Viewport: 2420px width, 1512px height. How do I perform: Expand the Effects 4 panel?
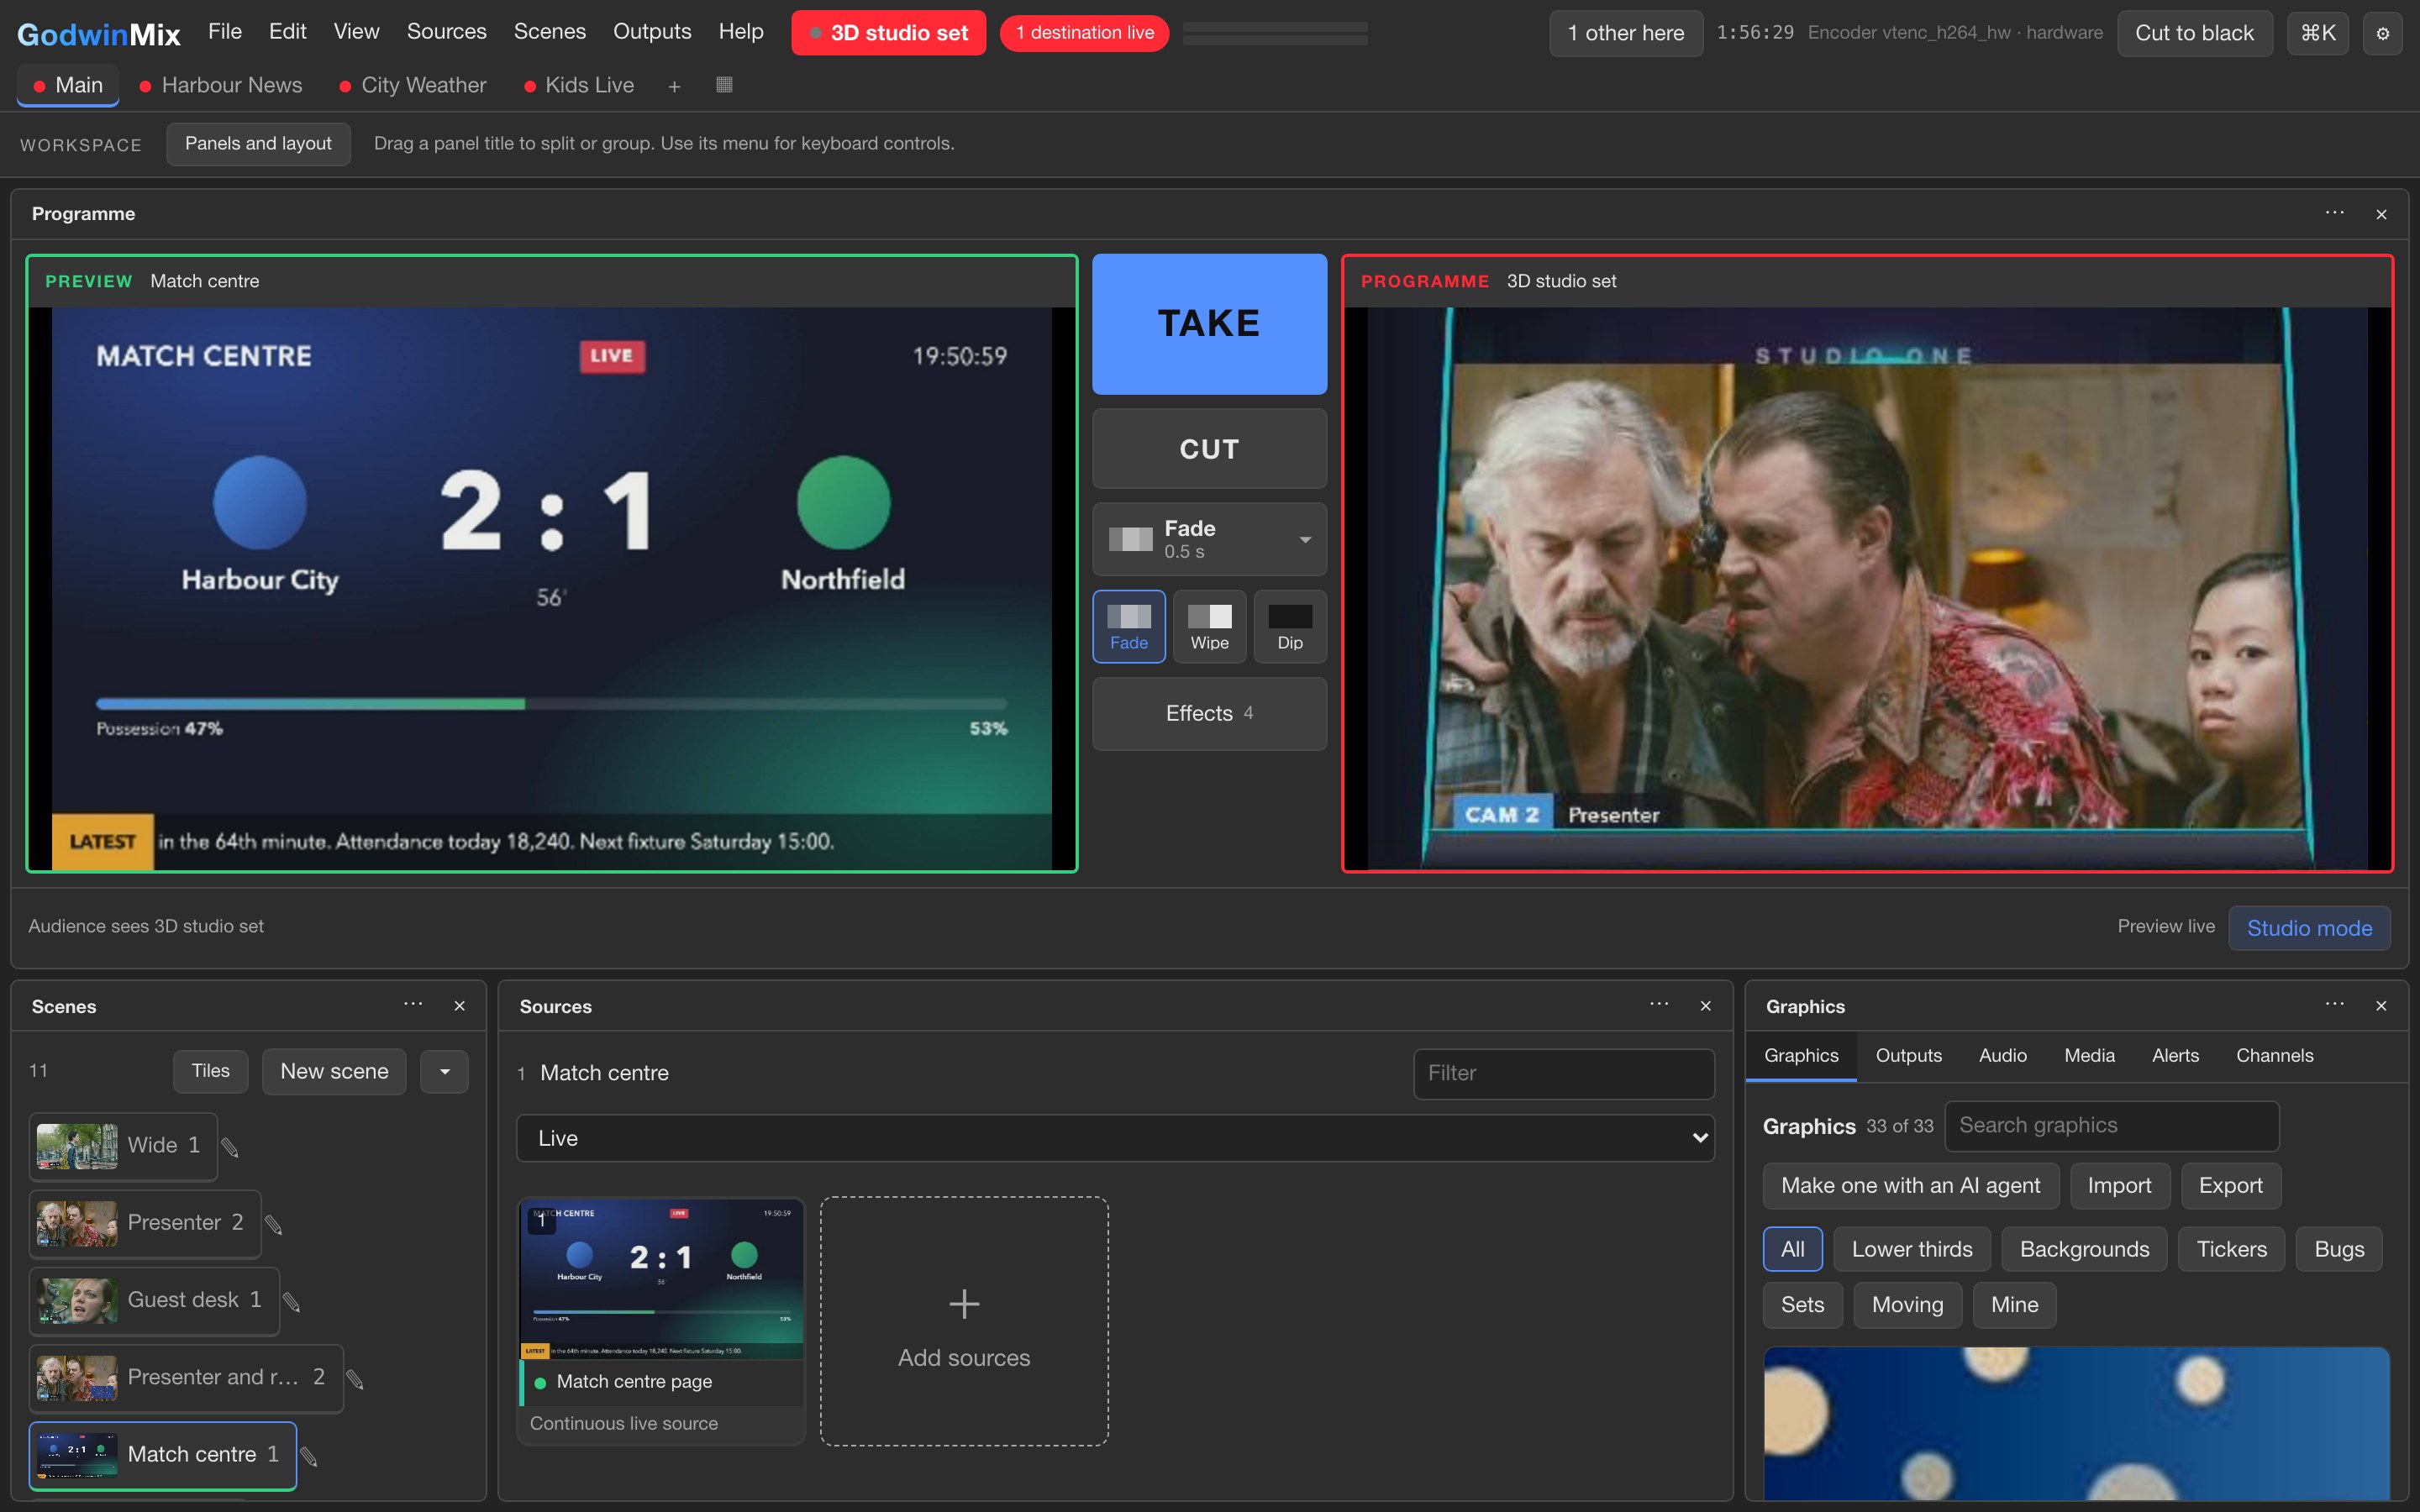coord(1210,713)
